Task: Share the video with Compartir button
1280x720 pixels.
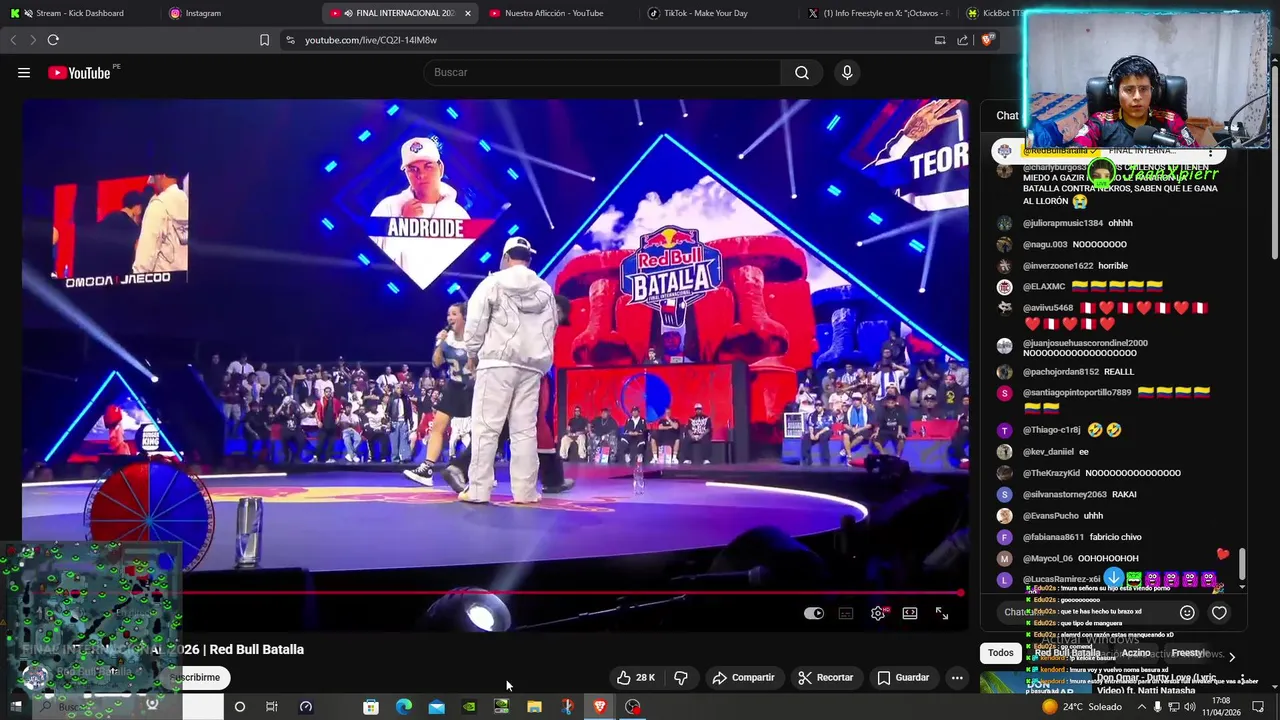Action: [743, 677]
